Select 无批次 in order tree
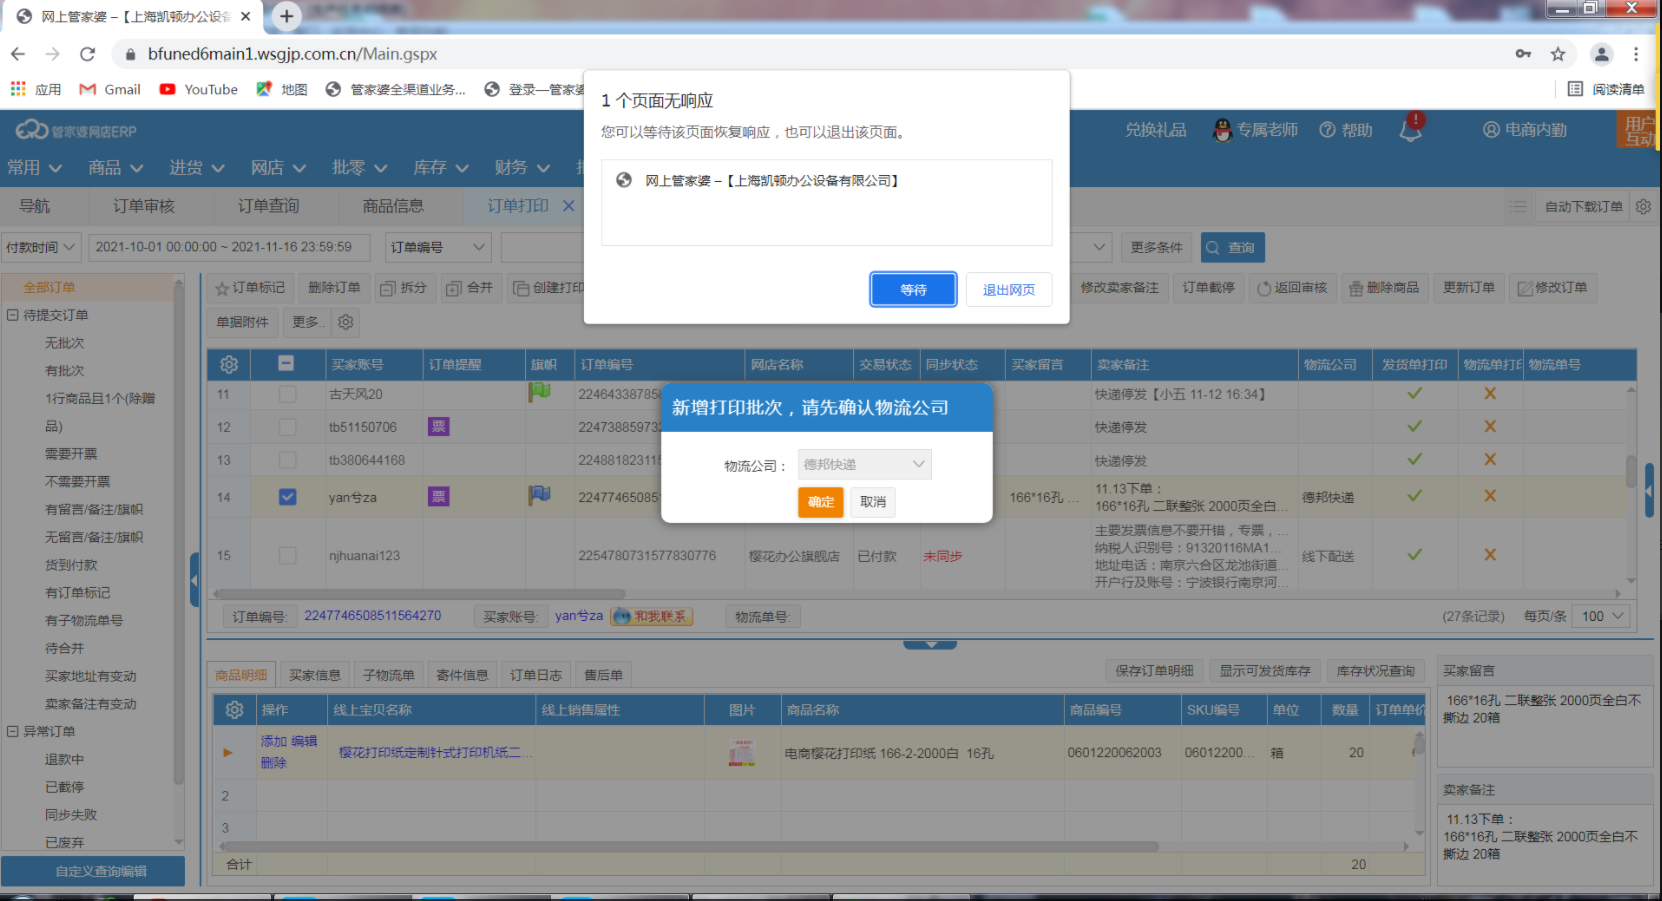 click(x=64, y=343)
